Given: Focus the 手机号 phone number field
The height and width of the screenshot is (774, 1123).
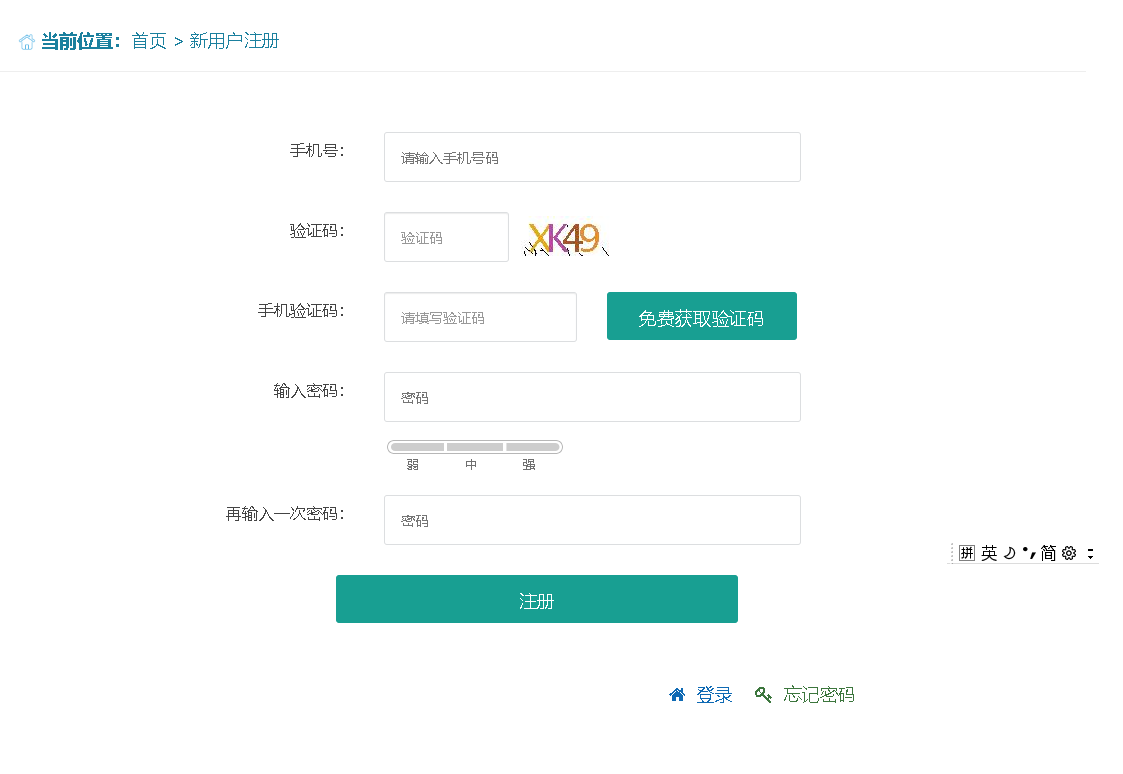Looking at the screenshot, I should click(592, 157).
